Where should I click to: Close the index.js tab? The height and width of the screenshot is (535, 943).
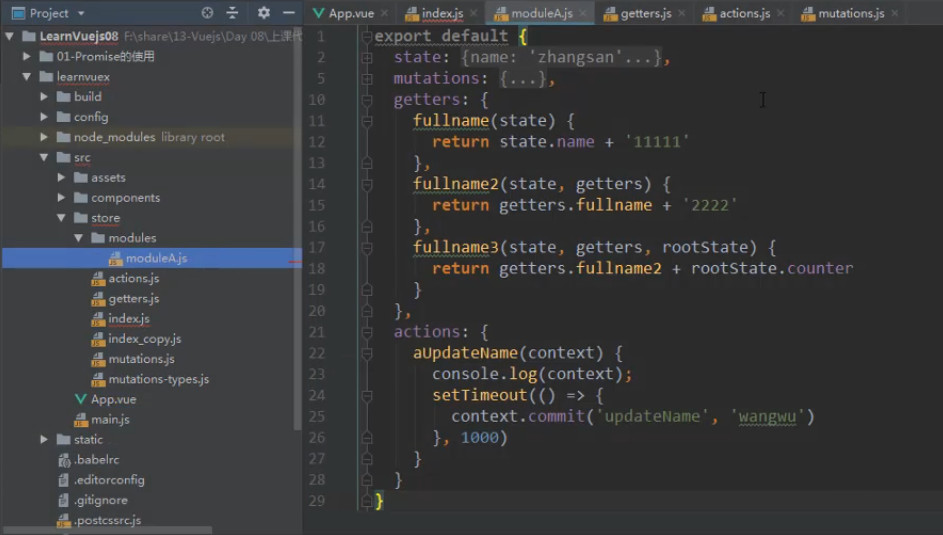click(473, 13)
